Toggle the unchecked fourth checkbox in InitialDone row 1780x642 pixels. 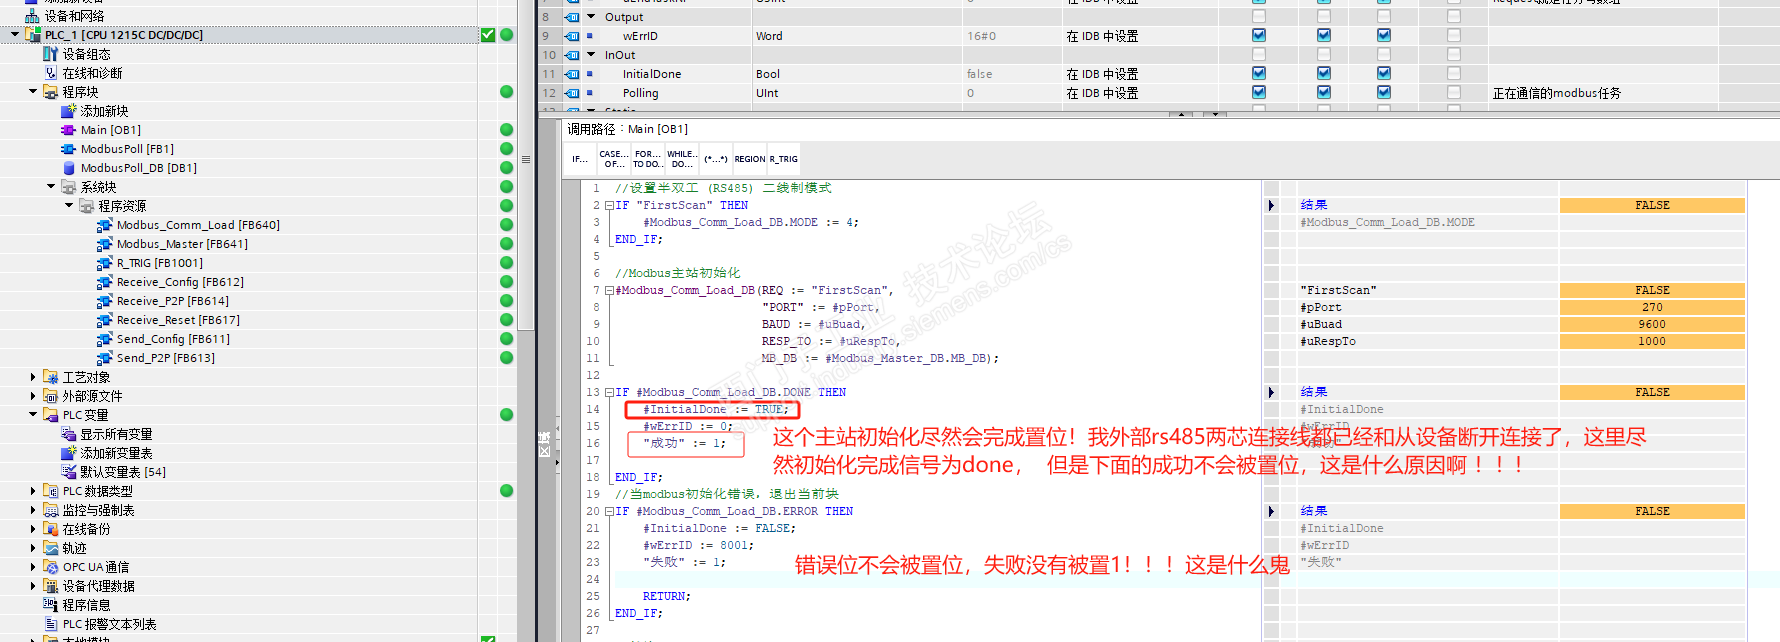click(x=1454, y=73)
